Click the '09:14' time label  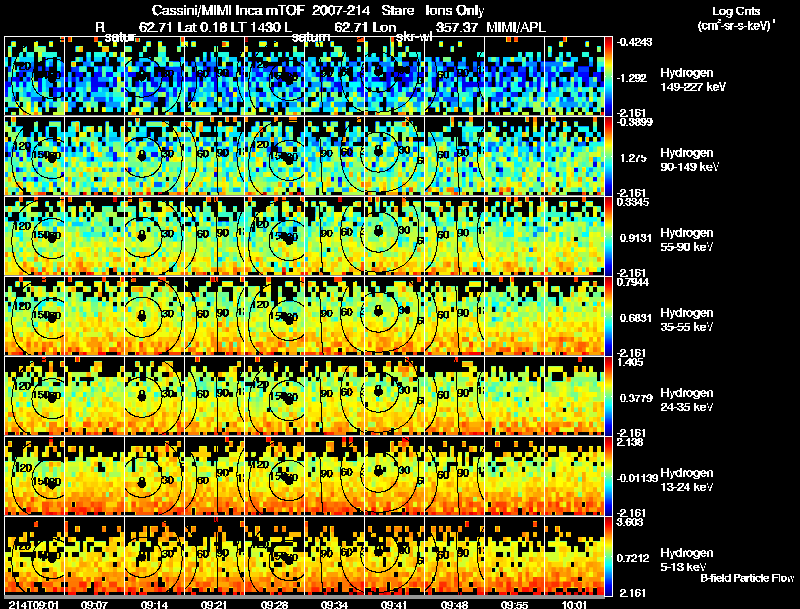pos(154,604)
